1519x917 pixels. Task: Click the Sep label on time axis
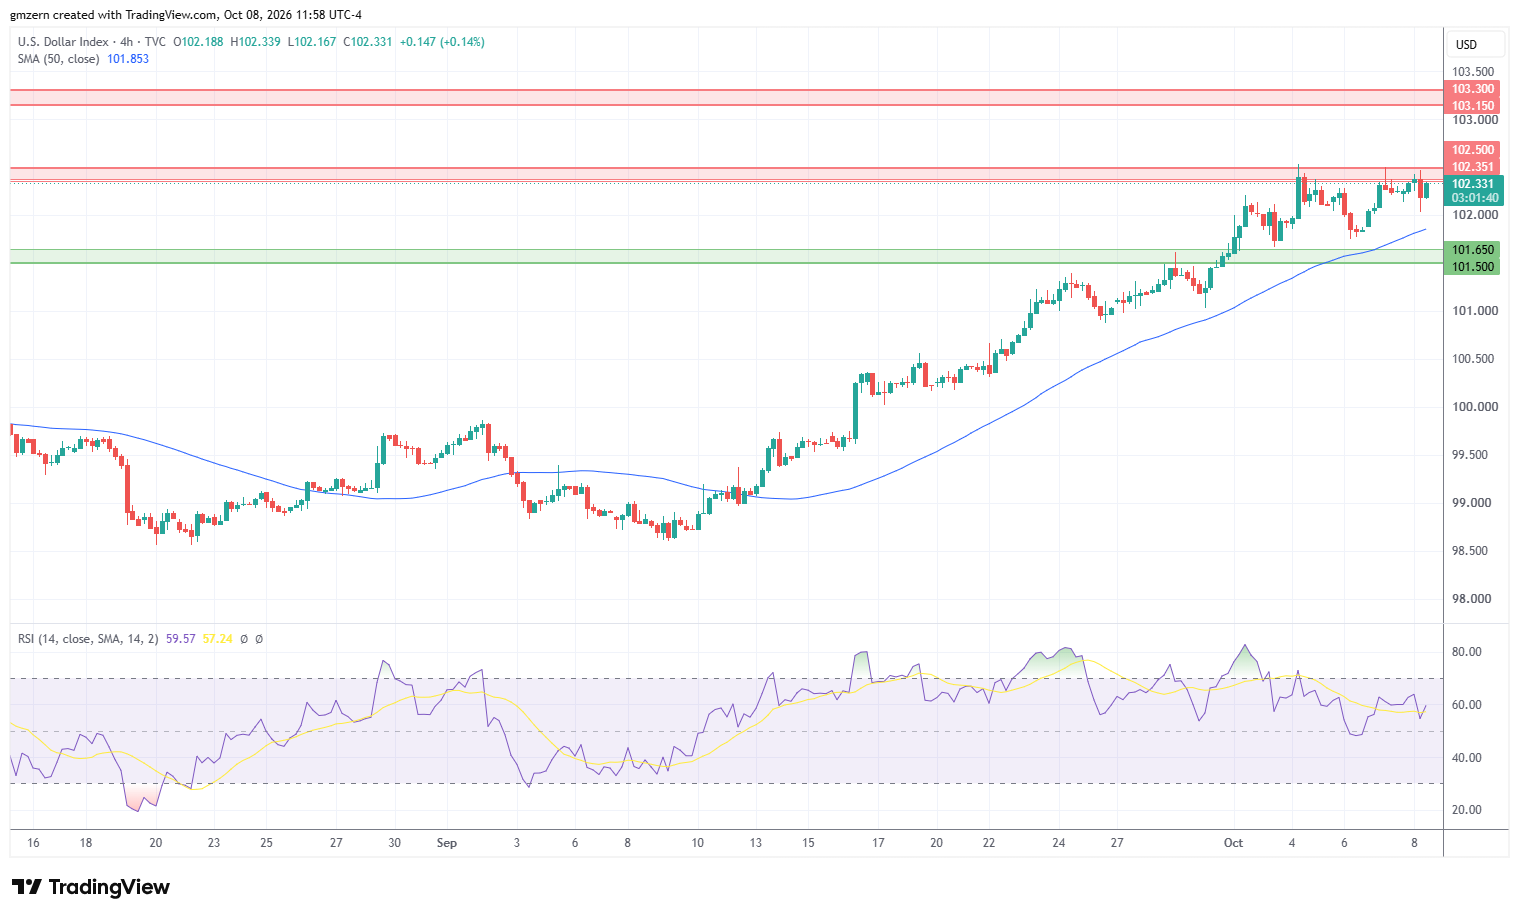[447, 843]
